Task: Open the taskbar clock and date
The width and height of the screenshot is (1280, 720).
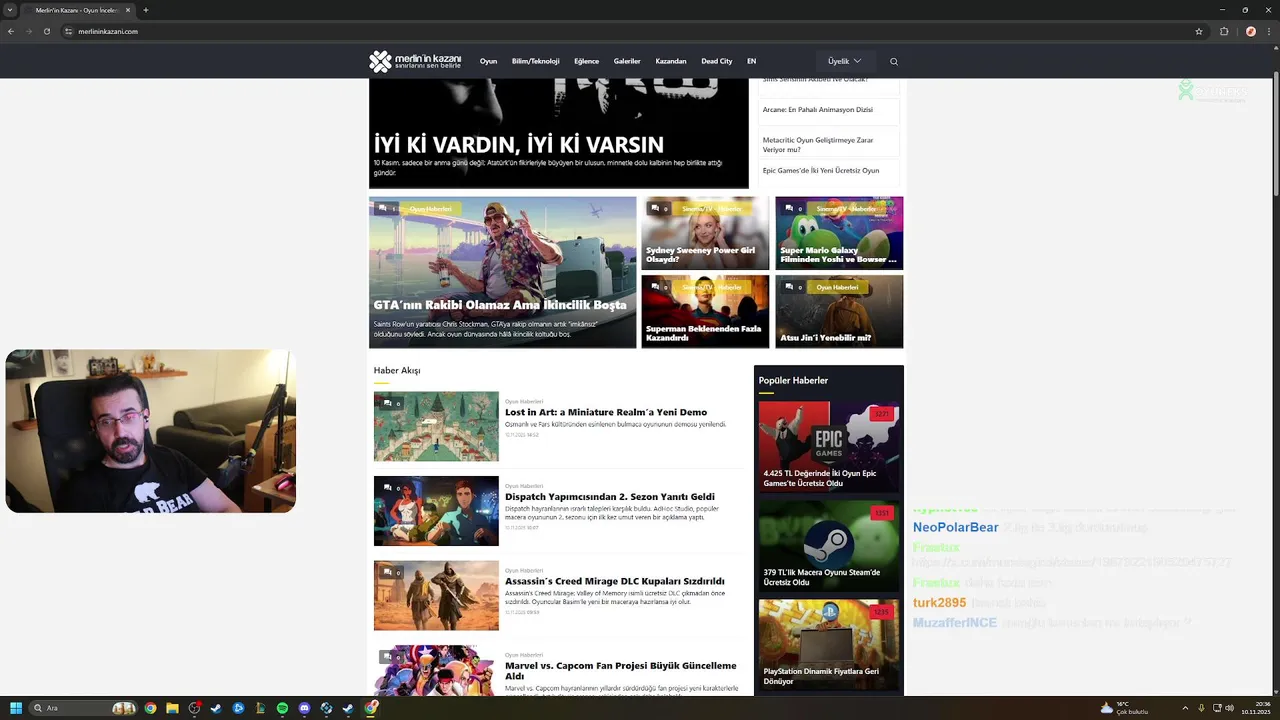Action: click(x=1255, y=708)
